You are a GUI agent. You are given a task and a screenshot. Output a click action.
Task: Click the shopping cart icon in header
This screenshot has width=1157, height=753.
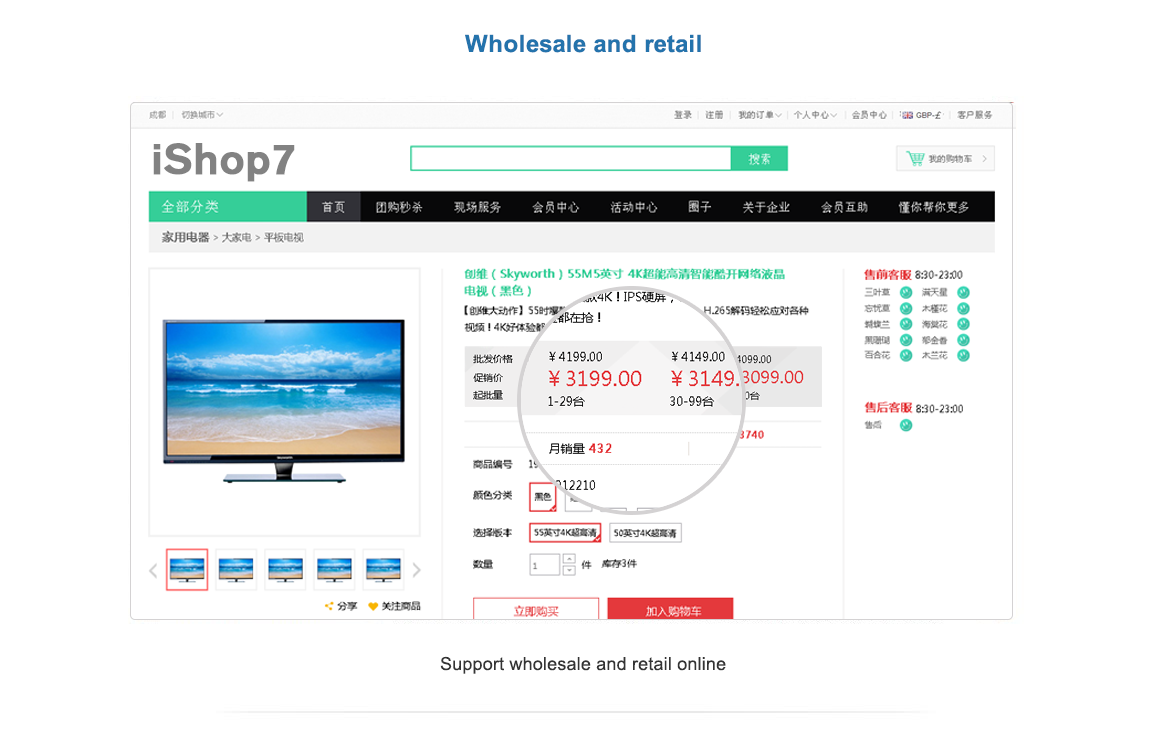click(x=915, y=158)
